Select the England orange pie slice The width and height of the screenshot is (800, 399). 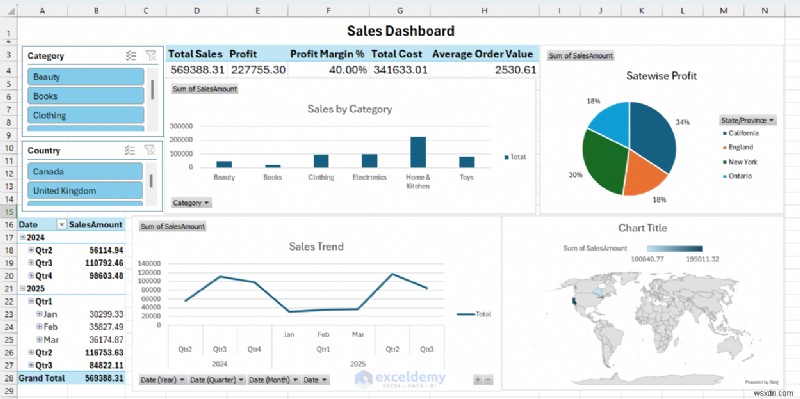click(644, 176)
